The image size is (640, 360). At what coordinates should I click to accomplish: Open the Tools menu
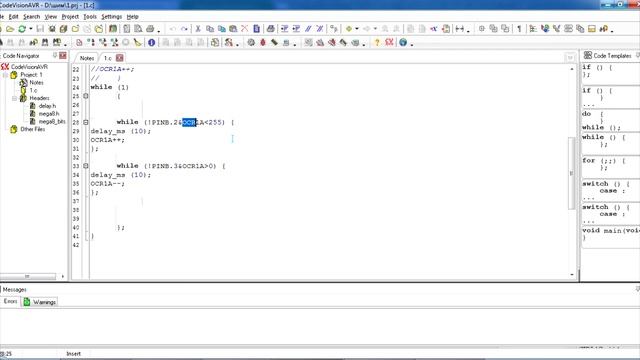click(90, 17)
